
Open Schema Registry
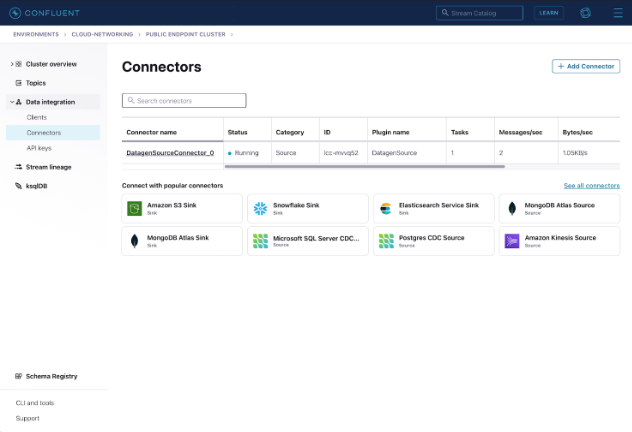click(52, 376)
